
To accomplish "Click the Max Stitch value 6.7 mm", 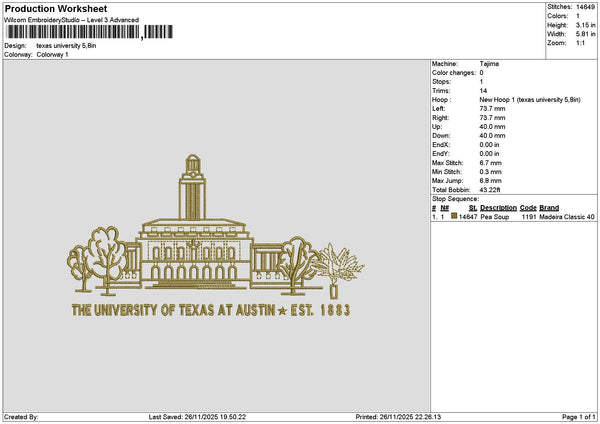I will coord(490,163).
